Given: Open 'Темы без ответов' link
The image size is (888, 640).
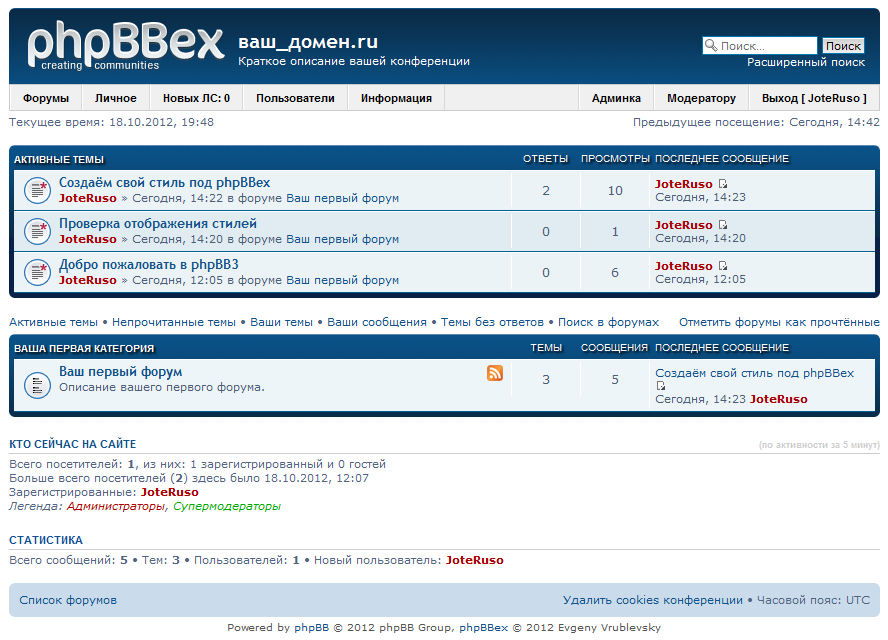Looking at the screenshot, I should pyautogui.click(x=492, y=322).
